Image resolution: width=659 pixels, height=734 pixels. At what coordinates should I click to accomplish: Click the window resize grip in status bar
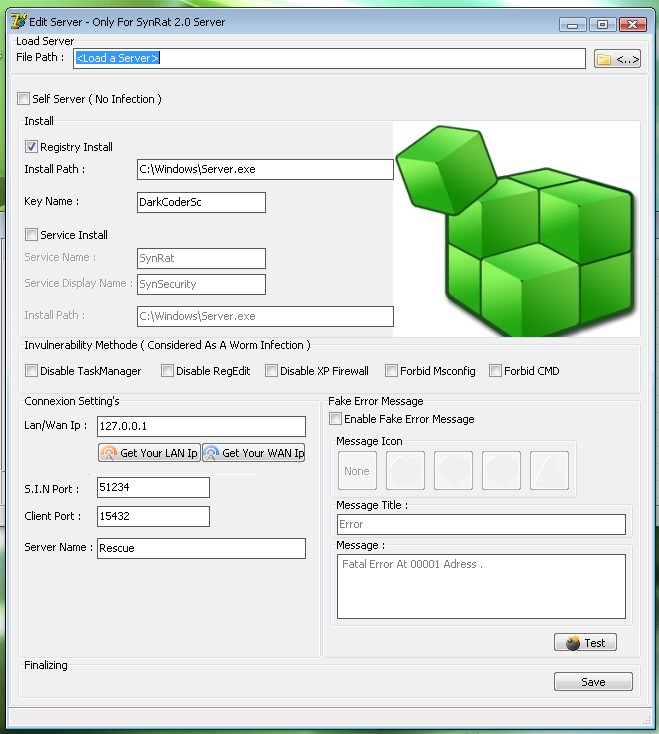(646, 719)
